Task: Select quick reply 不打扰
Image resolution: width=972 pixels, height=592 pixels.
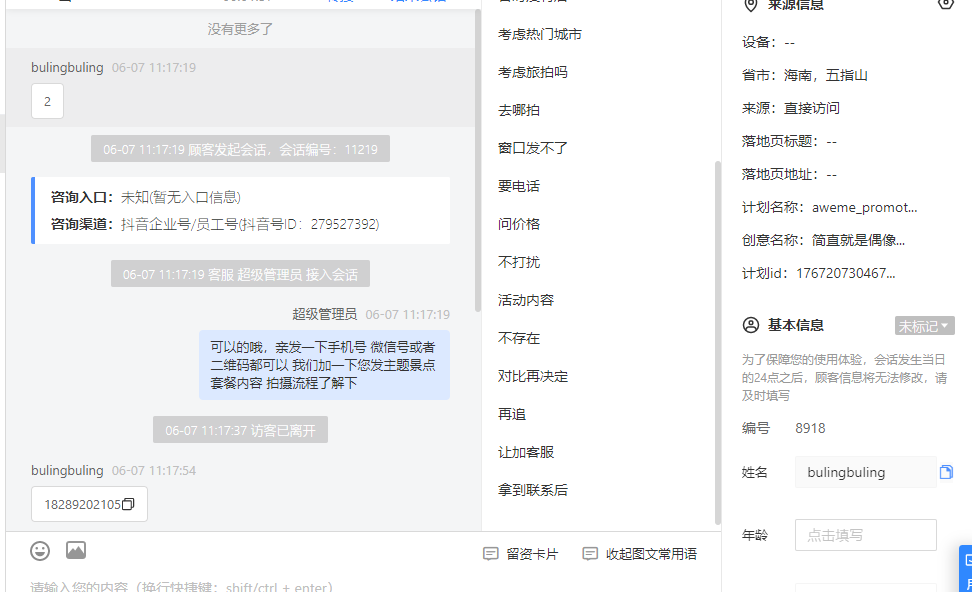Action: 519,262
